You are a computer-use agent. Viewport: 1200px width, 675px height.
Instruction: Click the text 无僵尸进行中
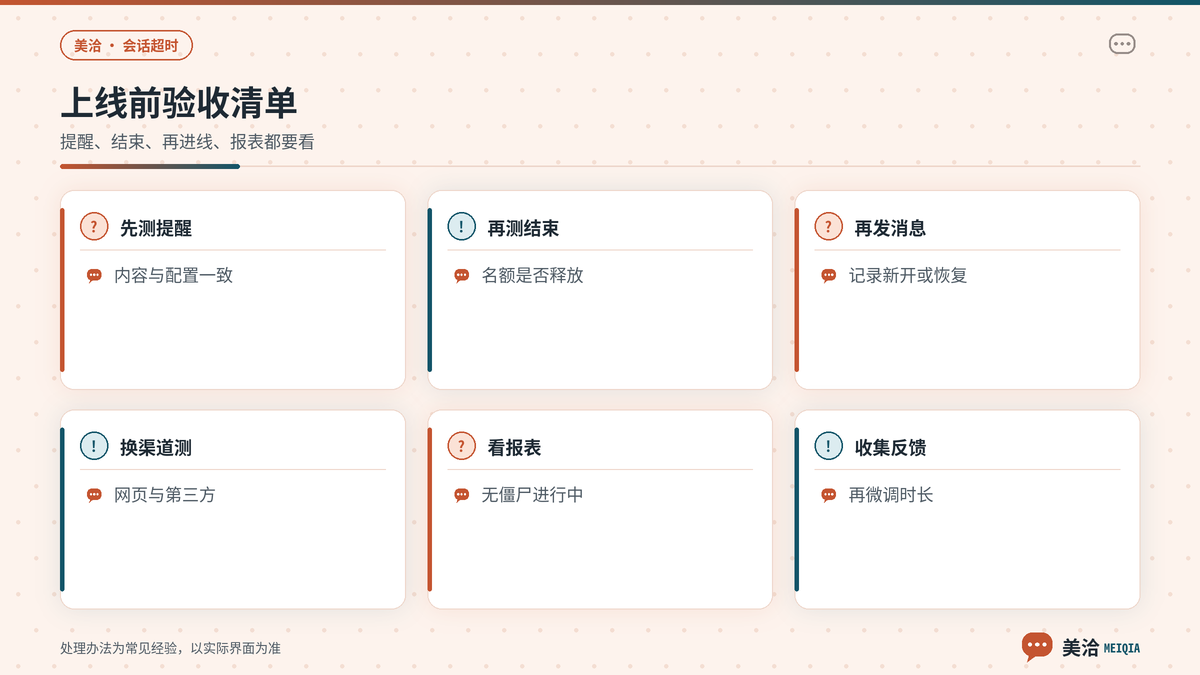(x=532, y=494)
